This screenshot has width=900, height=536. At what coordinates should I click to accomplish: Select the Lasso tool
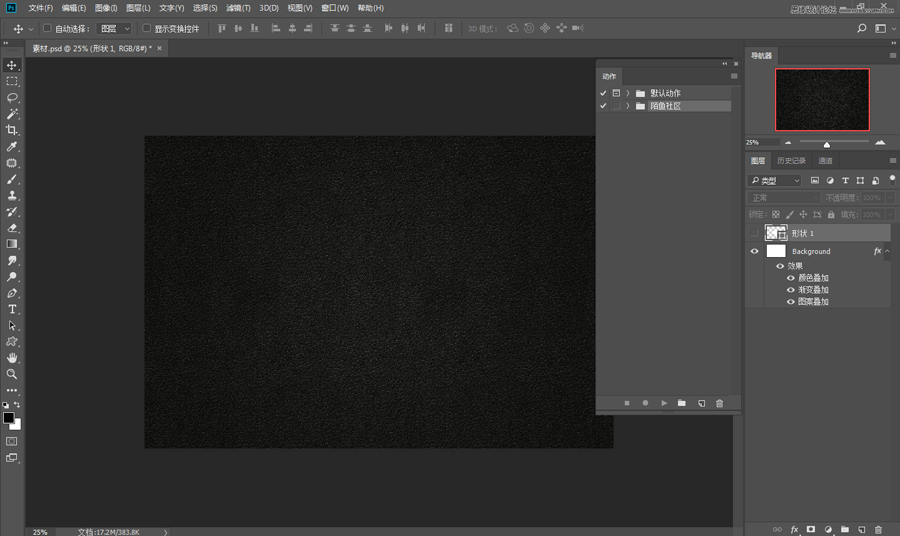click(x=12, y=97)
